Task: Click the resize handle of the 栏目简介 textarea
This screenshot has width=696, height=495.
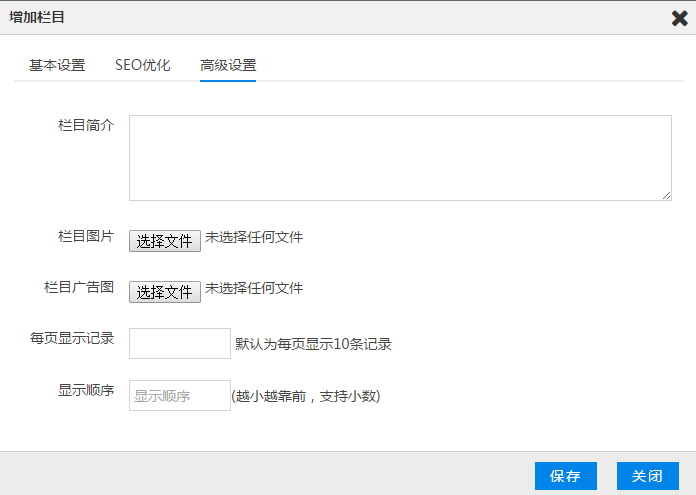Action: pyautogui.click(x=666, y=195)
